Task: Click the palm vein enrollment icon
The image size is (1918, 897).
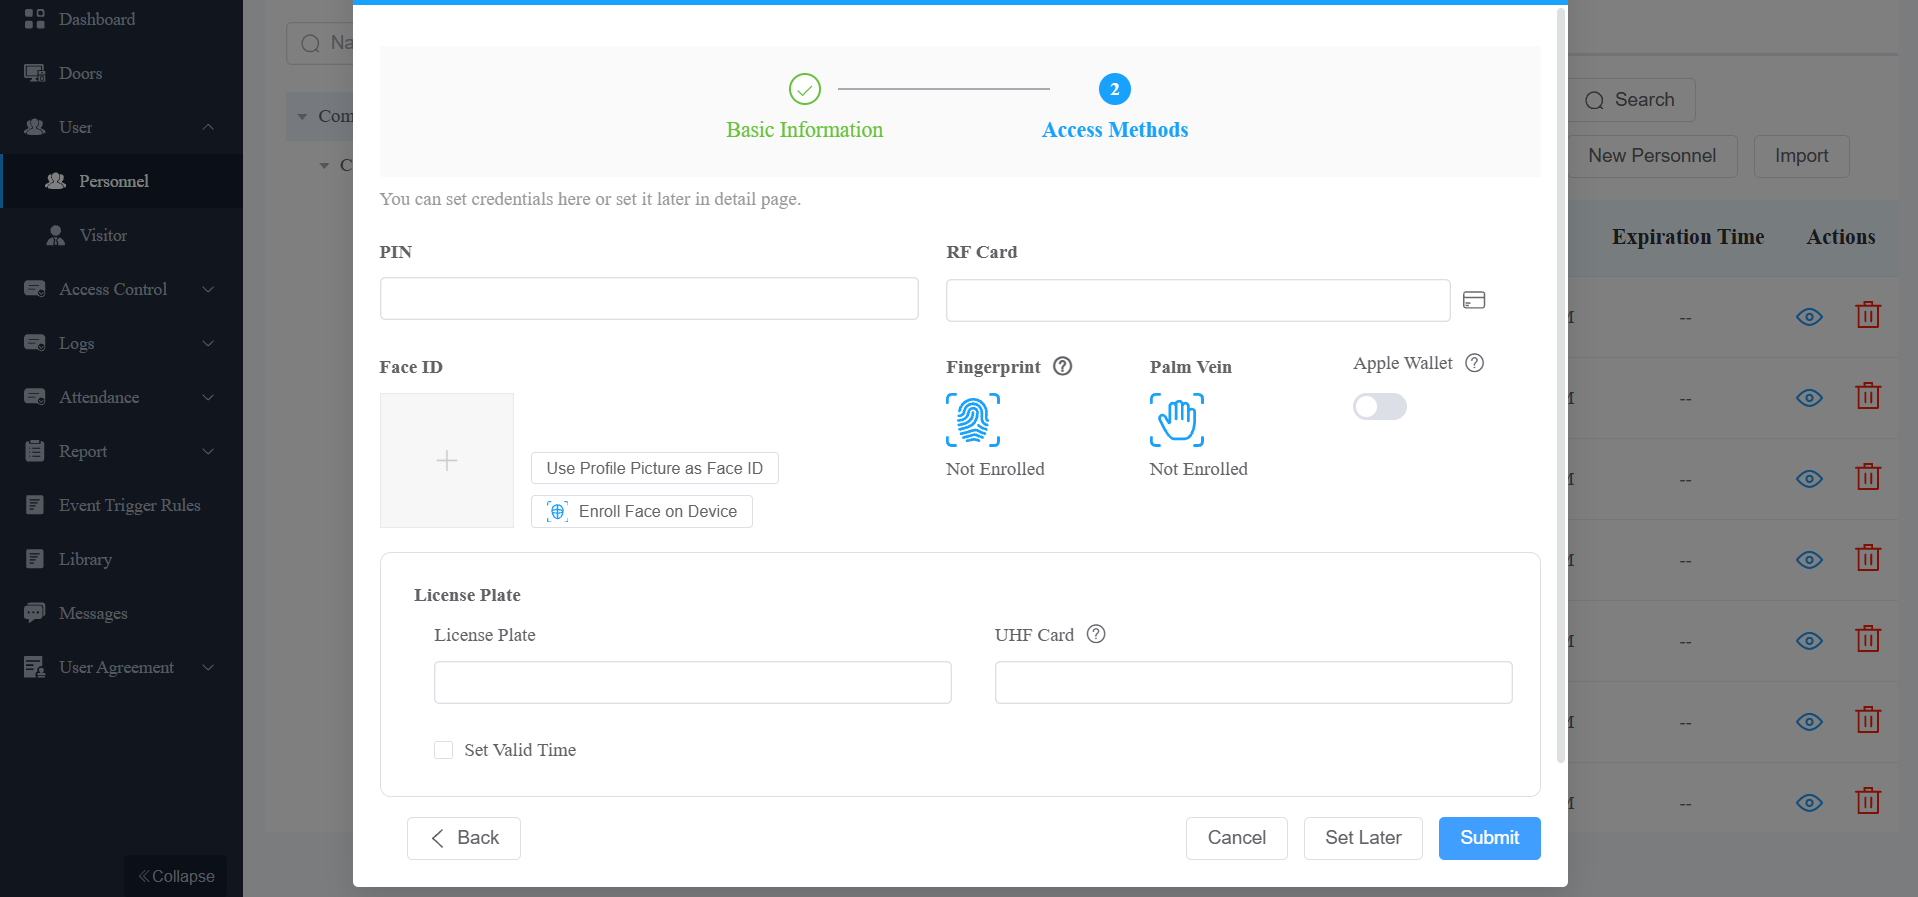Action: click(x=1176, y=420)
